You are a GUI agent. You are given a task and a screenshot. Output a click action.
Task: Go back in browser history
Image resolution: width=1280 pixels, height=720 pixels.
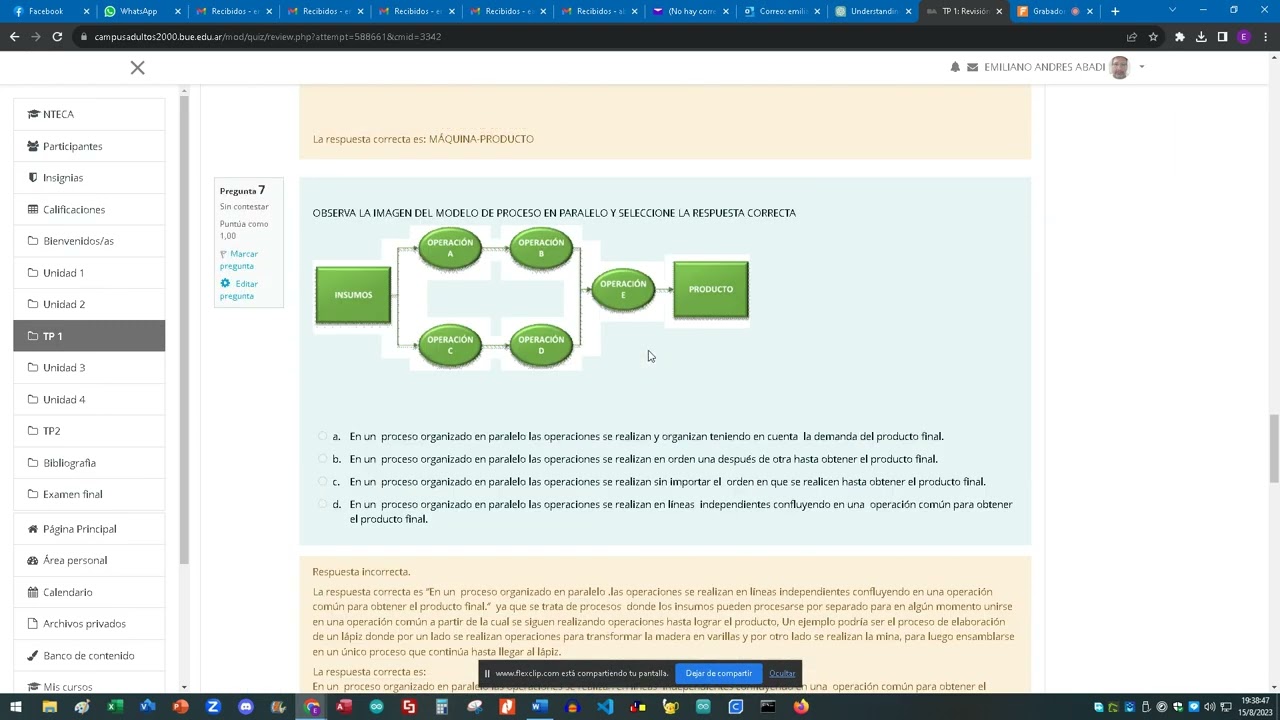[14, 37]
